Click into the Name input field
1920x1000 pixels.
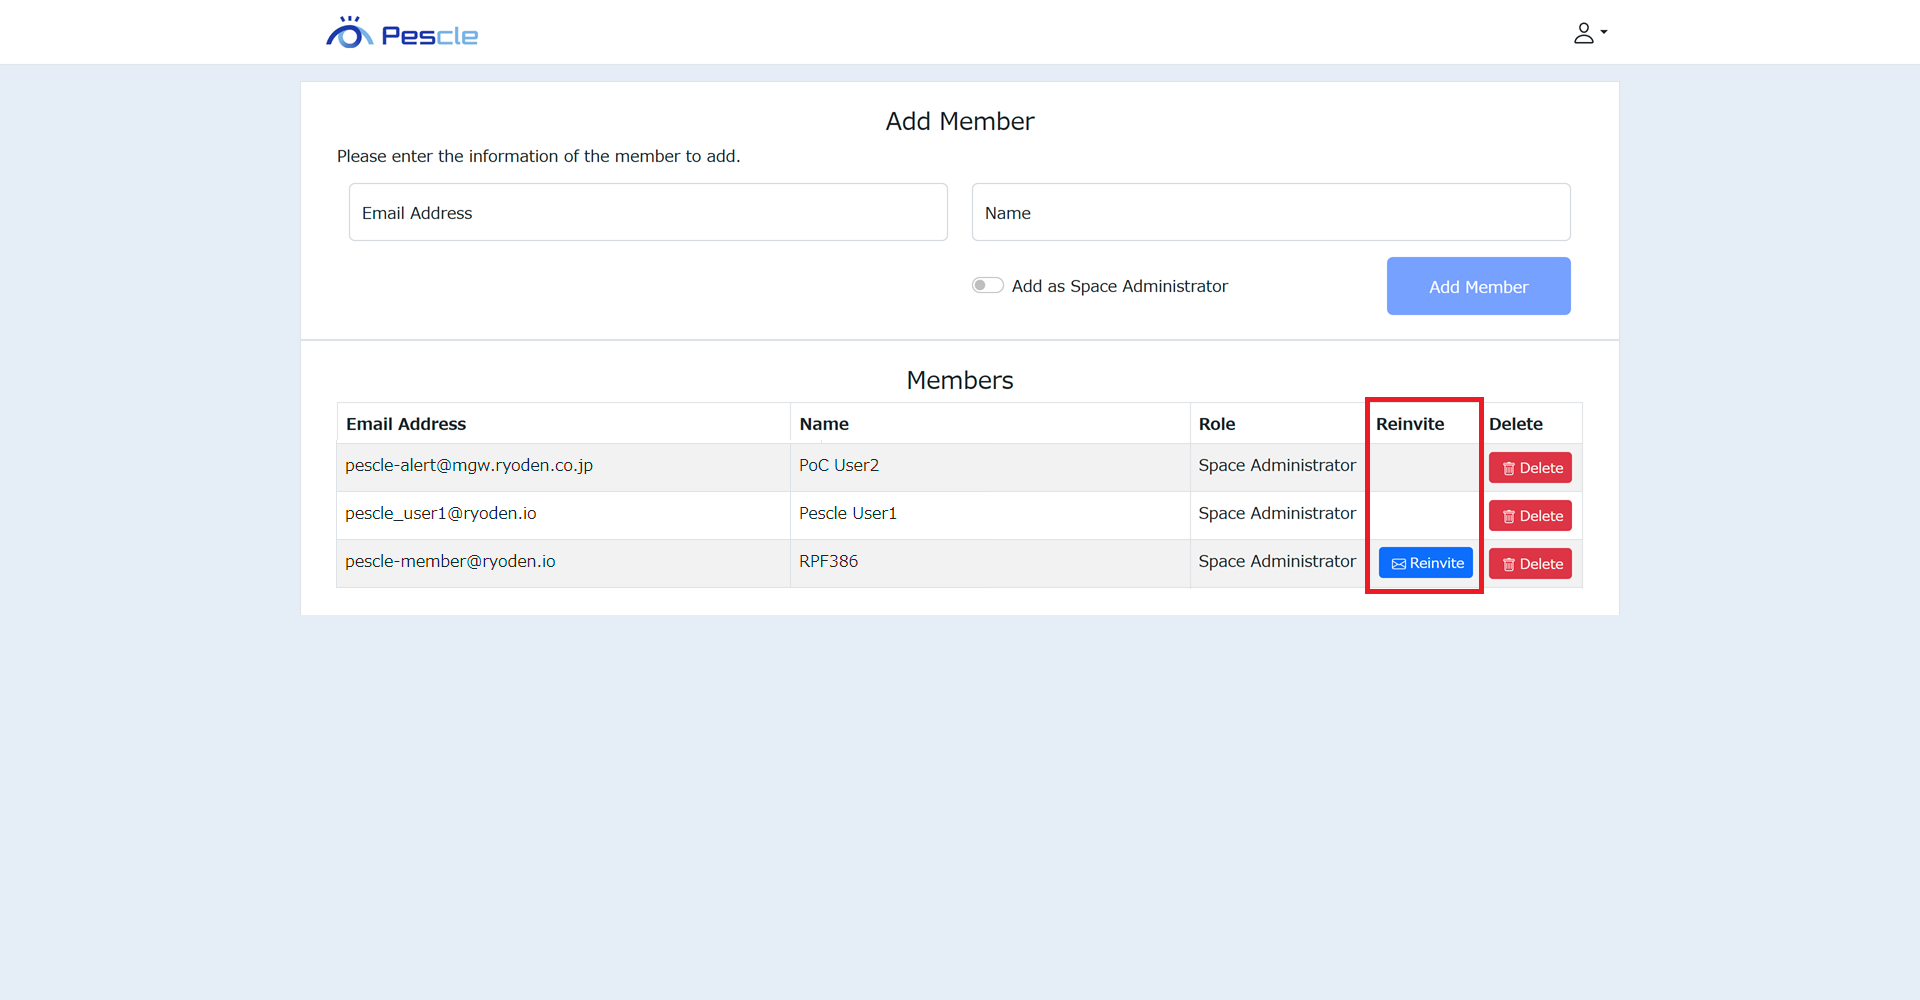point(1270,212)
